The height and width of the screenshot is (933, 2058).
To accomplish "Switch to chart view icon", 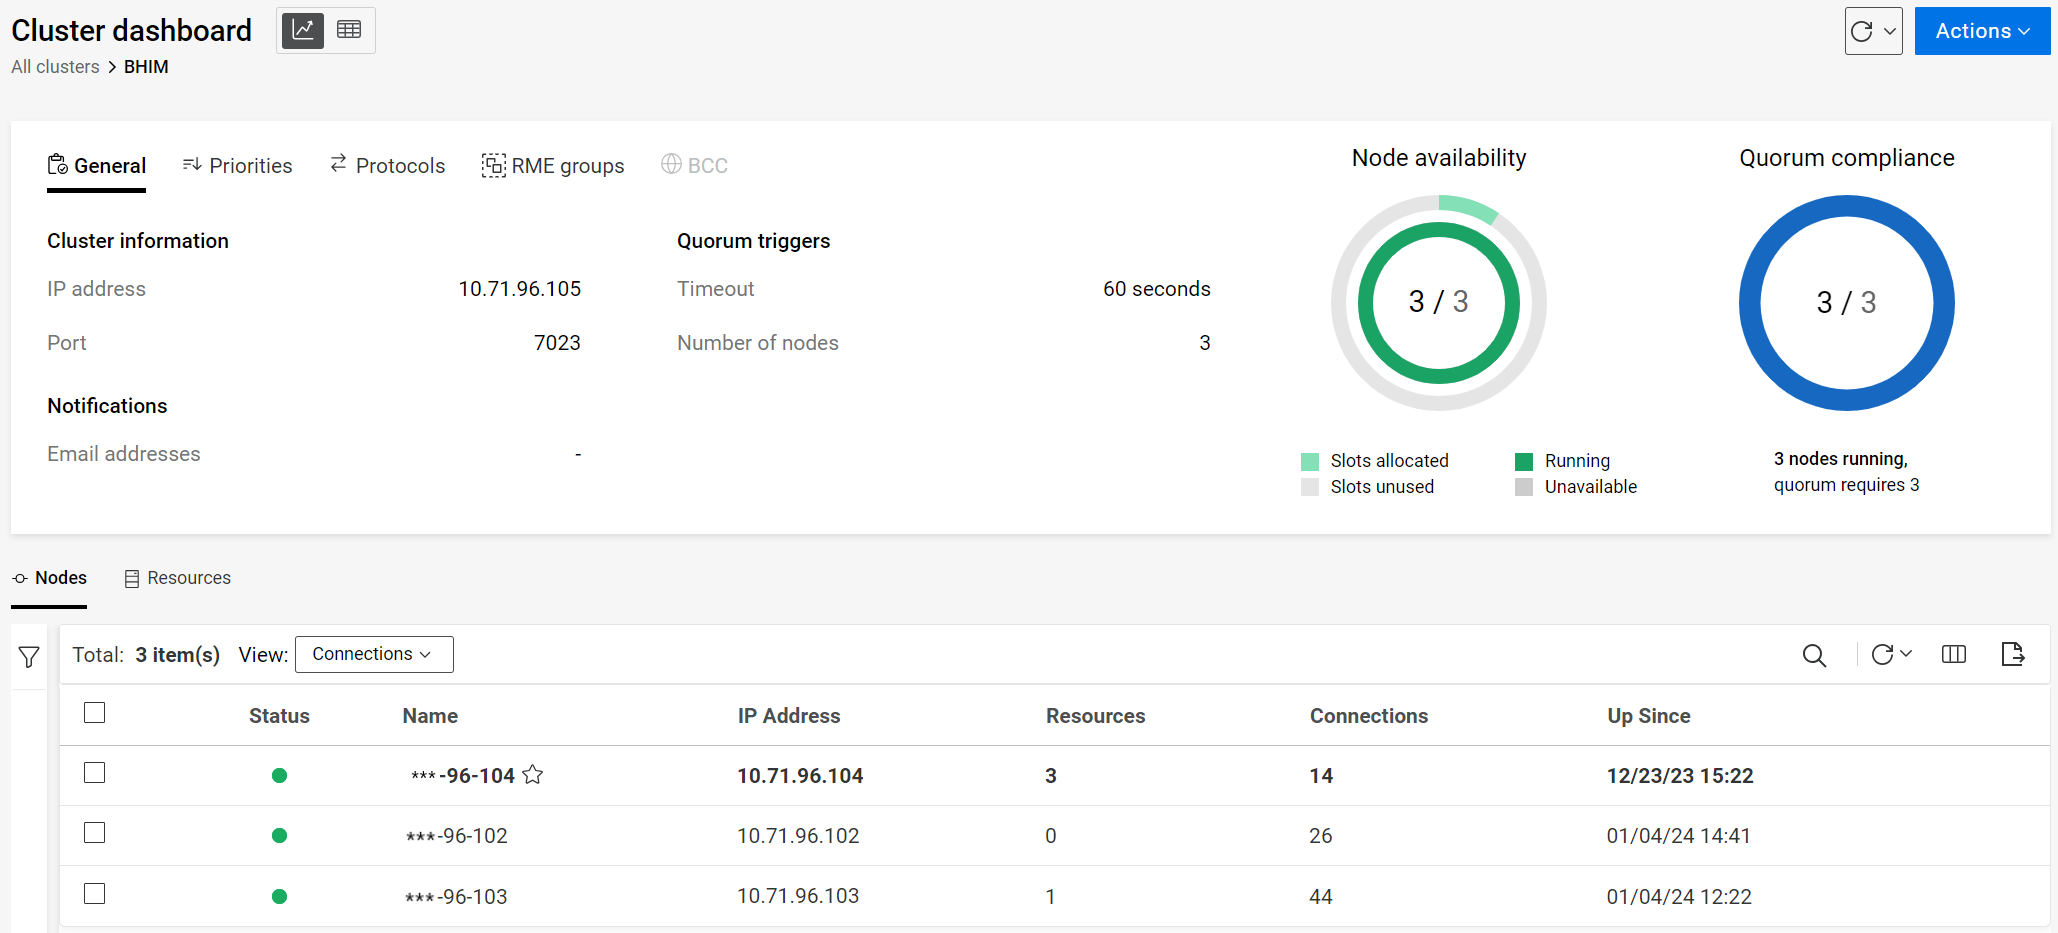I will (302, 30).
